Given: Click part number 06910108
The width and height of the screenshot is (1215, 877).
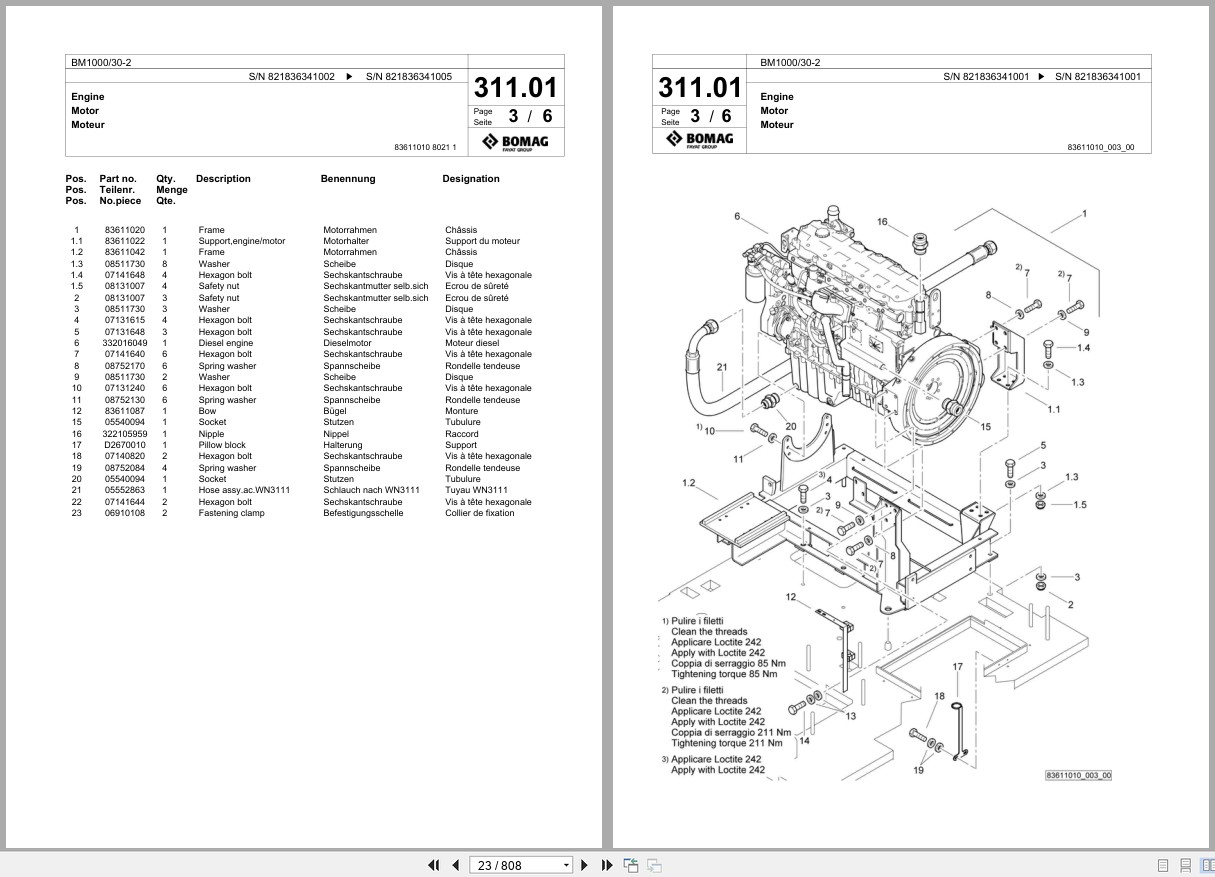Looking at the screenshot, I should pos(124,513).
